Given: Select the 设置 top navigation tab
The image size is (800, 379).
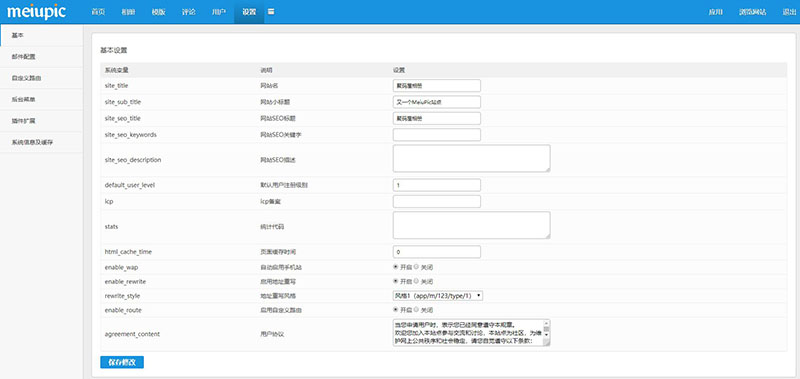Looking at the screenshot, I should (x=249, y=12).
